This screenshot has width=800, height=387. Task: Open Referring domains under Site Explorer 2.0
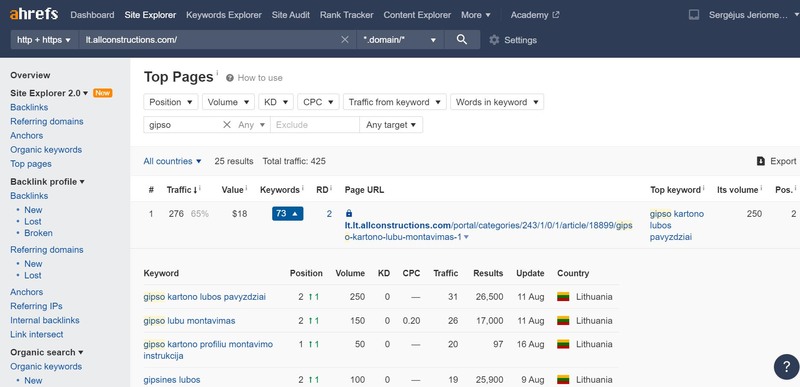pos(46,121)
